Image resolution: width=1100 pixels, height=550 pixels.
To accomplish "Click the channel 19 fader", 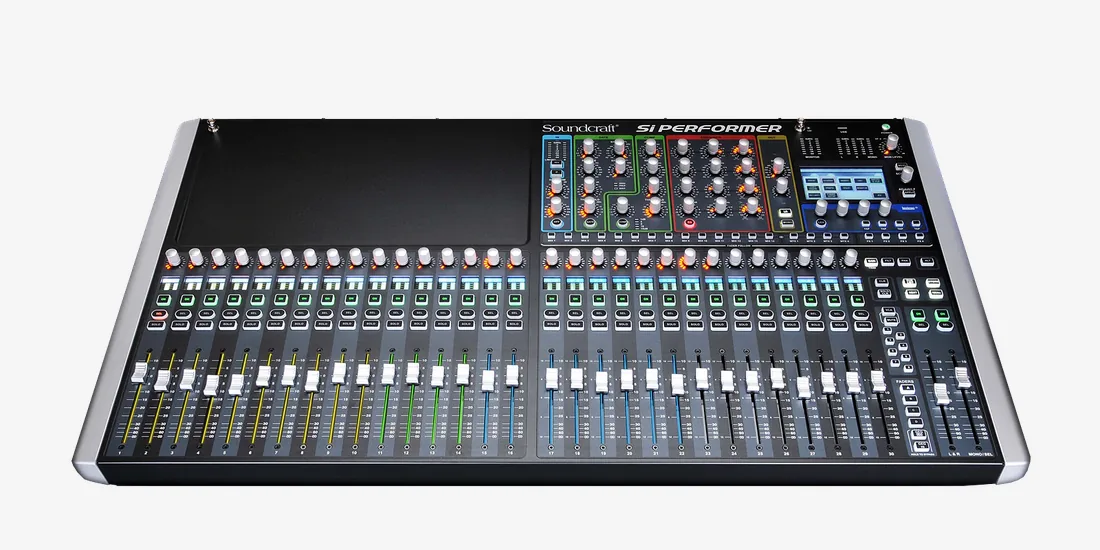I will (x=601, y=382).
